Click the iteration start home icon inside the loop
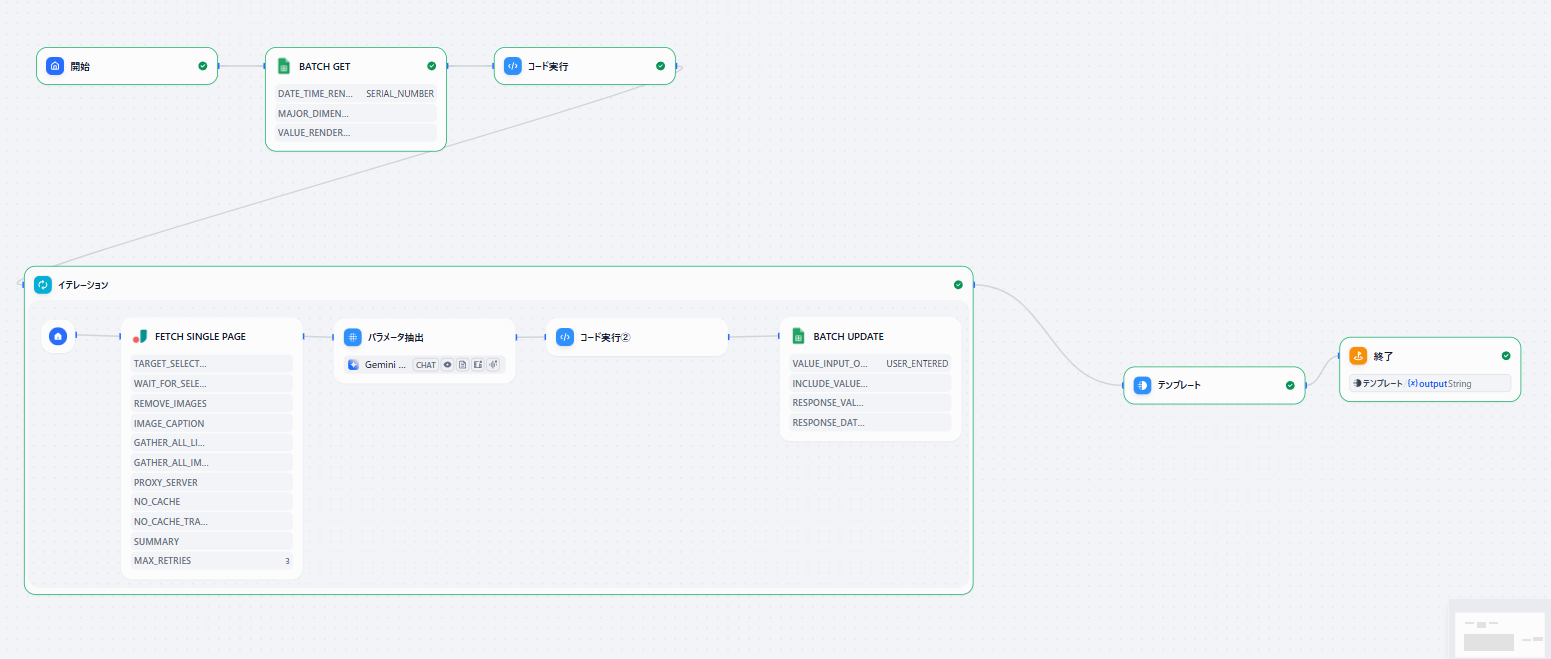This screenshot has width=1551, height=659. (x=58, y=336)
